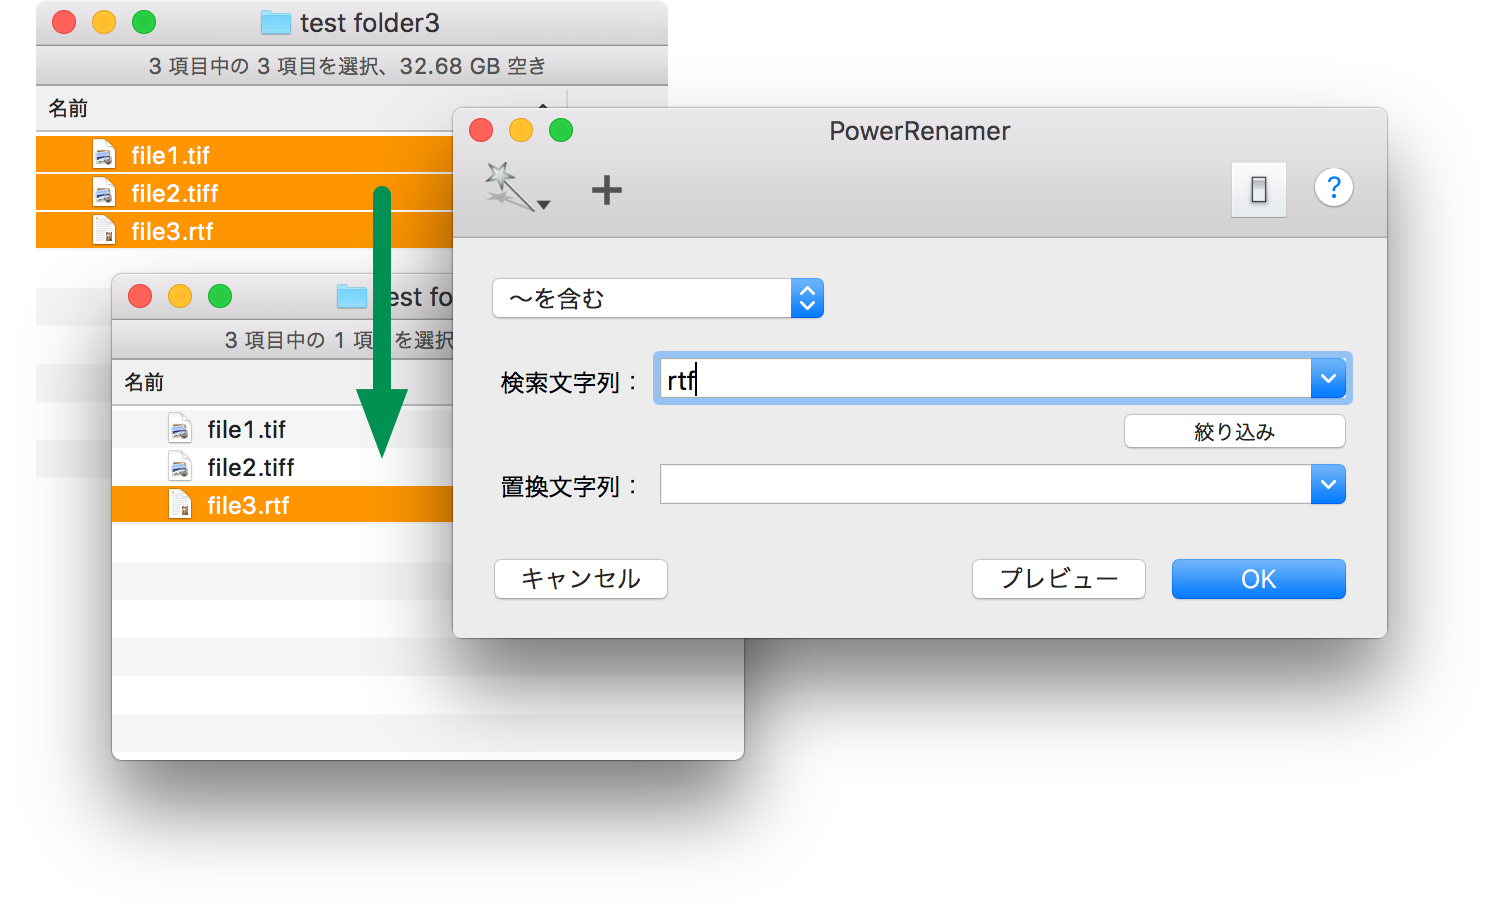Image resolution: width=1499 pixels, height=920 pixels.
Task: Expand the 検索文字列 history dropdown arrow
Action: coord(1328,379)
